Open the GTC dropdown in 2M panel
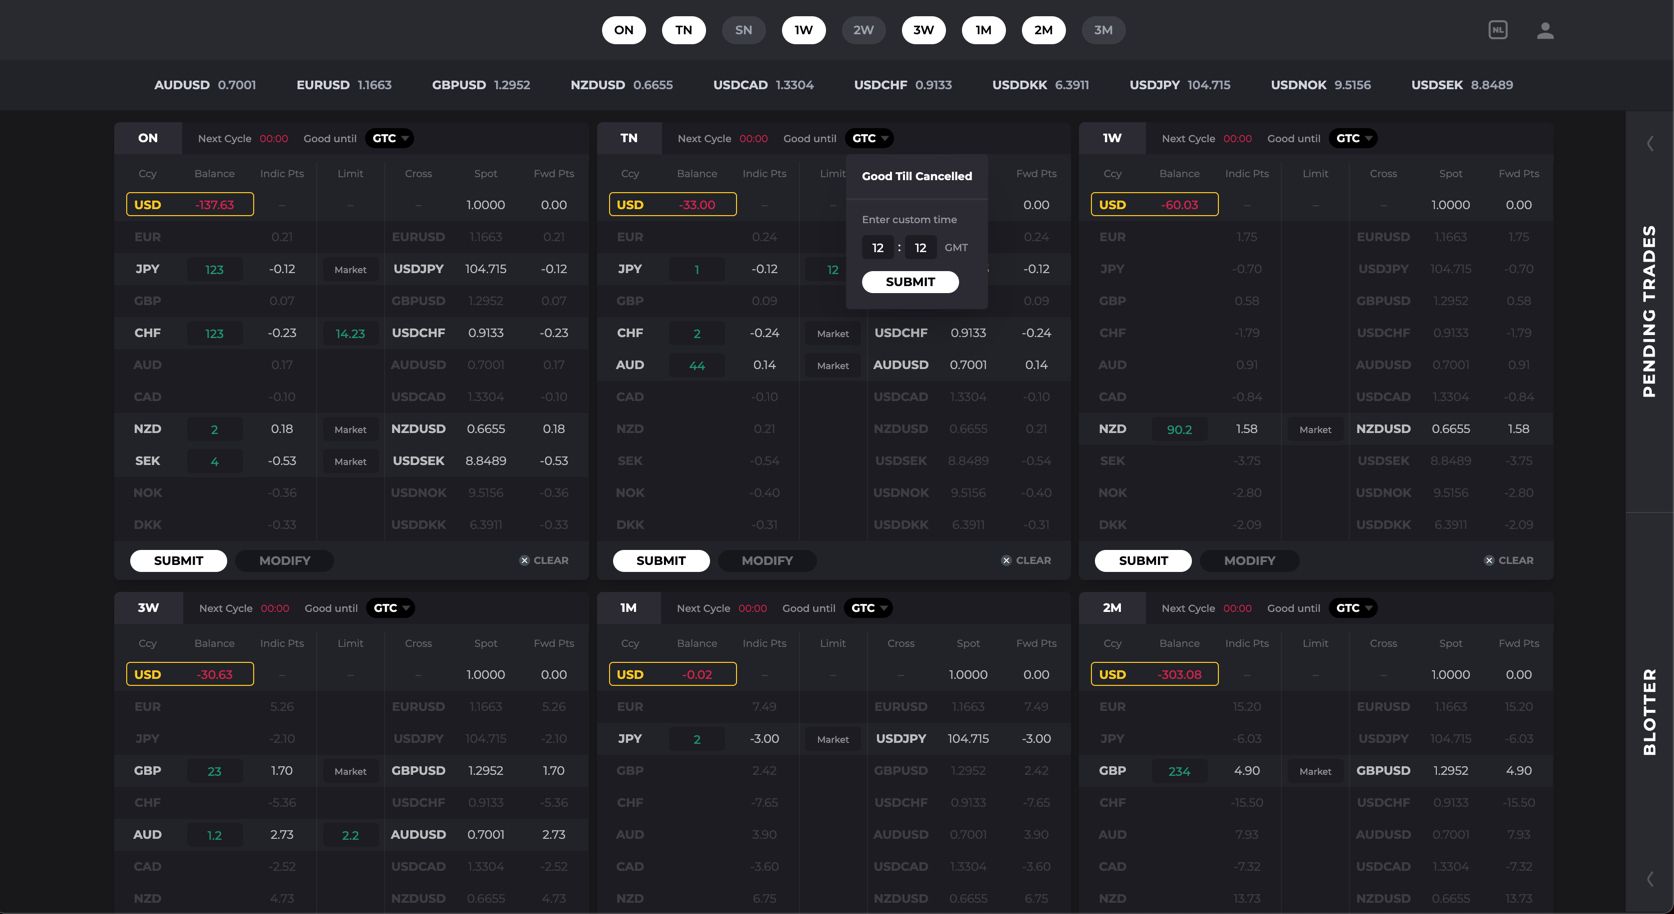This screenshot has width=1674, height=914. point(1354,608)
